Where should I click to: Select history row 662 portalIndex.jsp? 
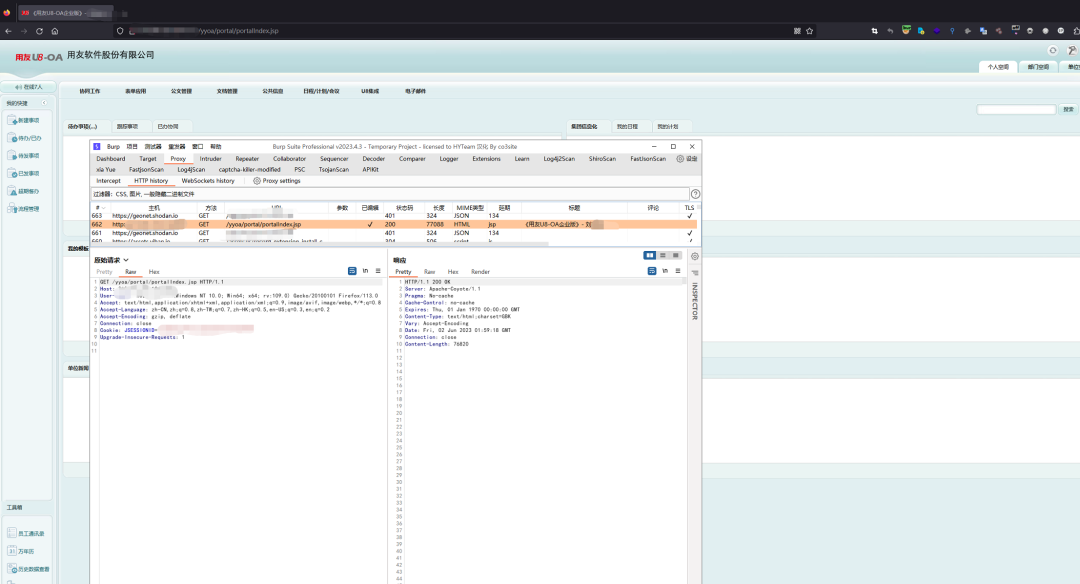(393, 225)
